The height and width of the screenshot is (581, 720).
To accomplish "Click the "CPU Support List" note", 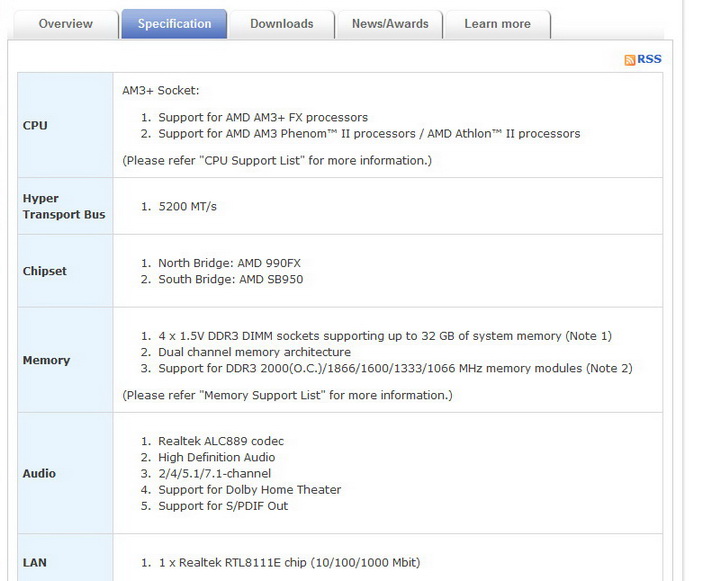I will click(277, 161).
